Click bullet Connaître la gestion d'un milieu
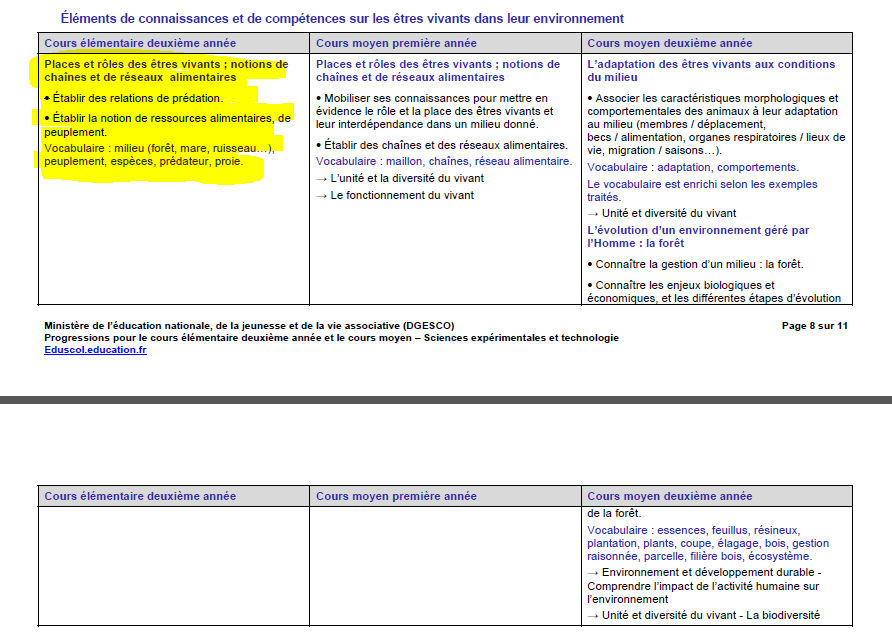Viewport: 892px width, 636px height. (699, 264)
